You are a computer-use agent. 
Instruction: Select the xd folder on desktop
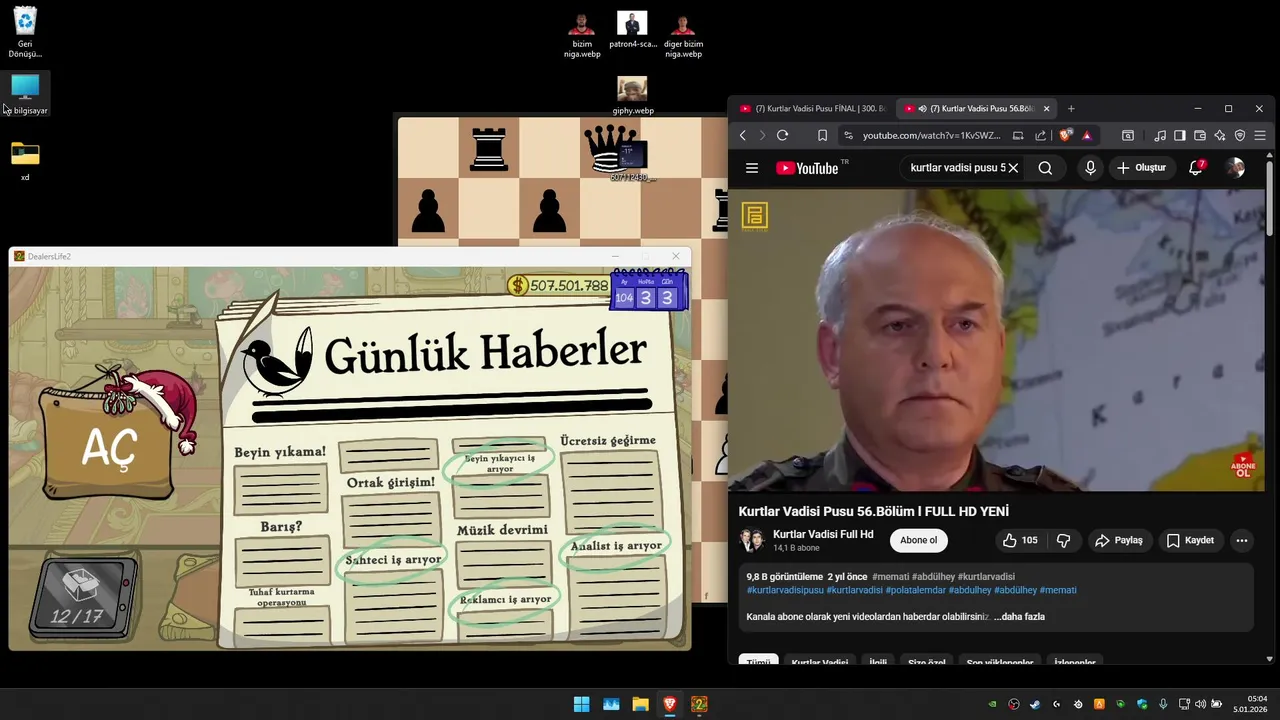point(25,162)
